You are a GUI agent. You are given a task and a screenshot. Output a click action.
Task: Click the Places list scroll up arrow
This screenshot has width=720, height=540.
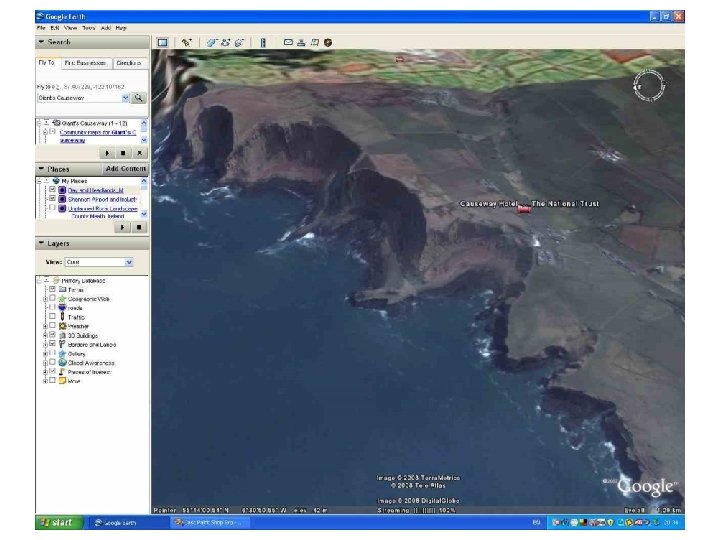144,181
